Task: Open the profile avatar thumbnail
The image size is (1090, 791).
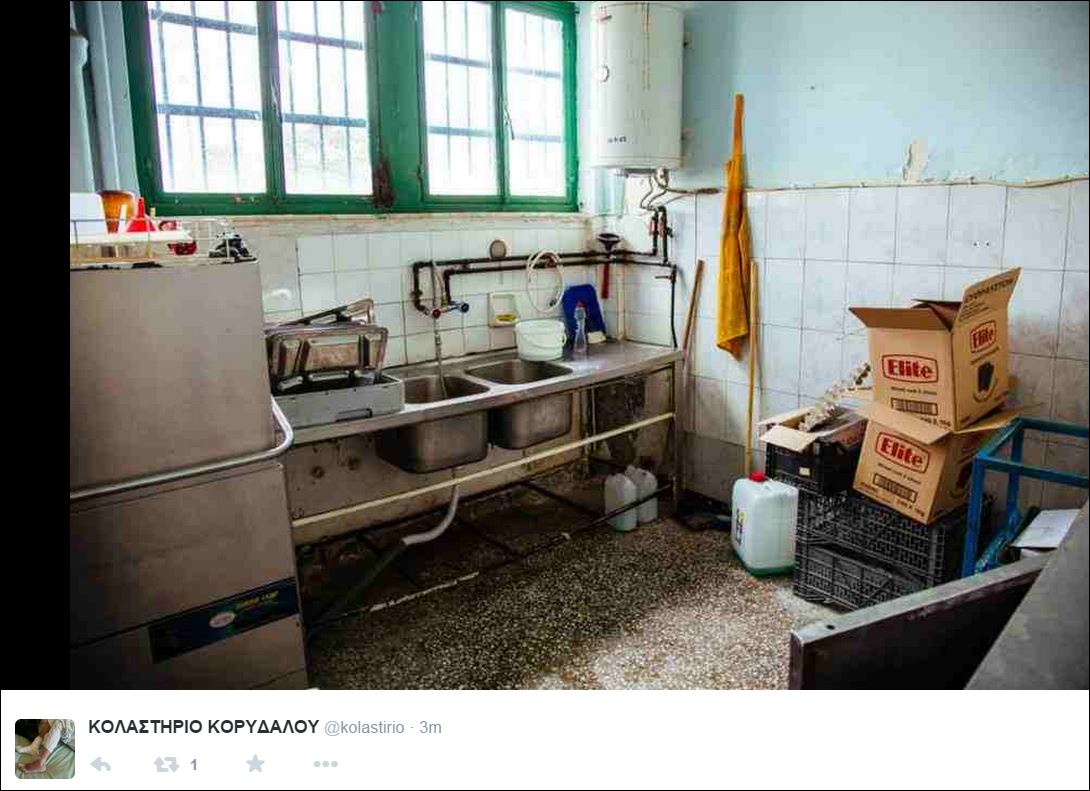Action: point(45,749)
